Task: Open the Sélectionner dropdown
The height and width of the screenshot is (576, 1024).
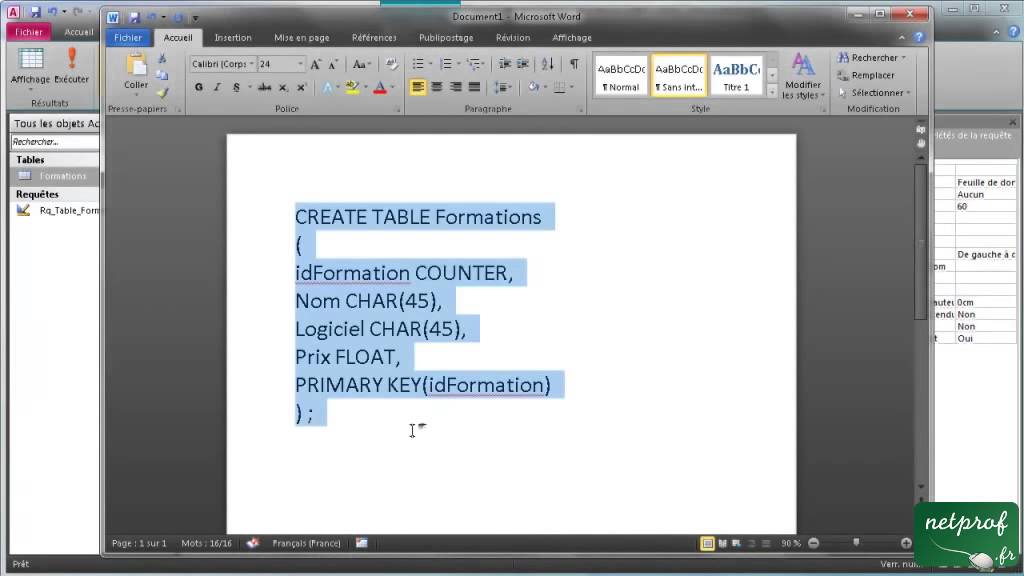Action: click(x=873, y=93)
